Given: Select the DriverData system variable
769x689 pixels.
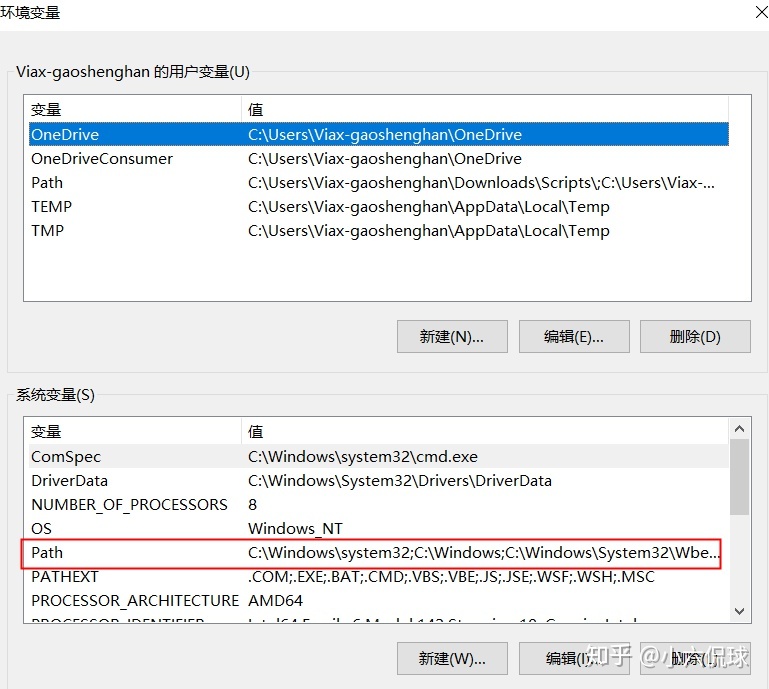Looking at the screenshot, I should pos(379,480).
